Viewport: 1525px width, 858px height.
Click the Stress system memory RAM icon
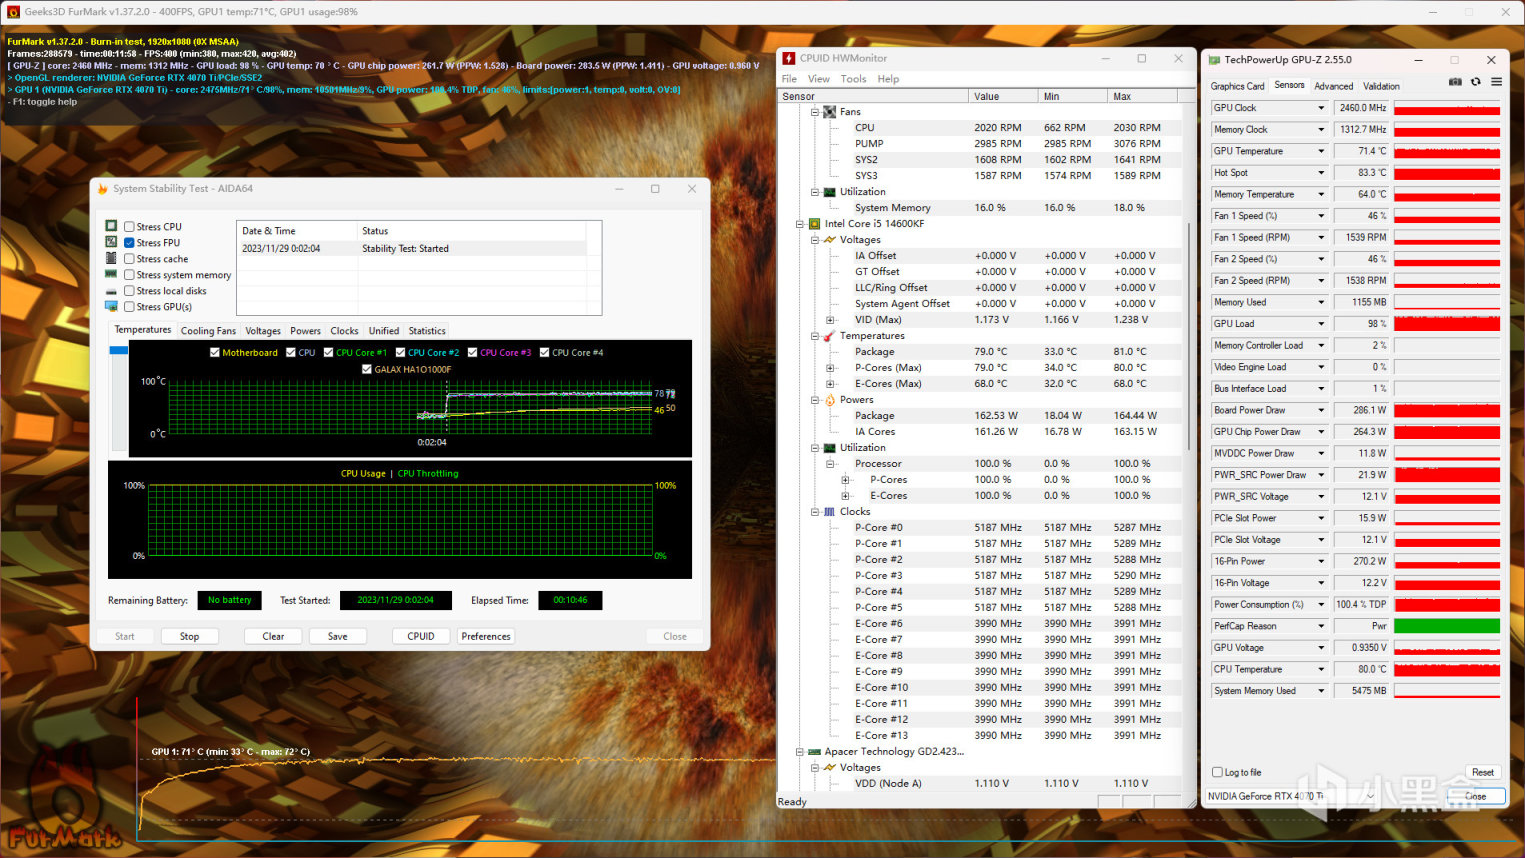coord(111,274)
